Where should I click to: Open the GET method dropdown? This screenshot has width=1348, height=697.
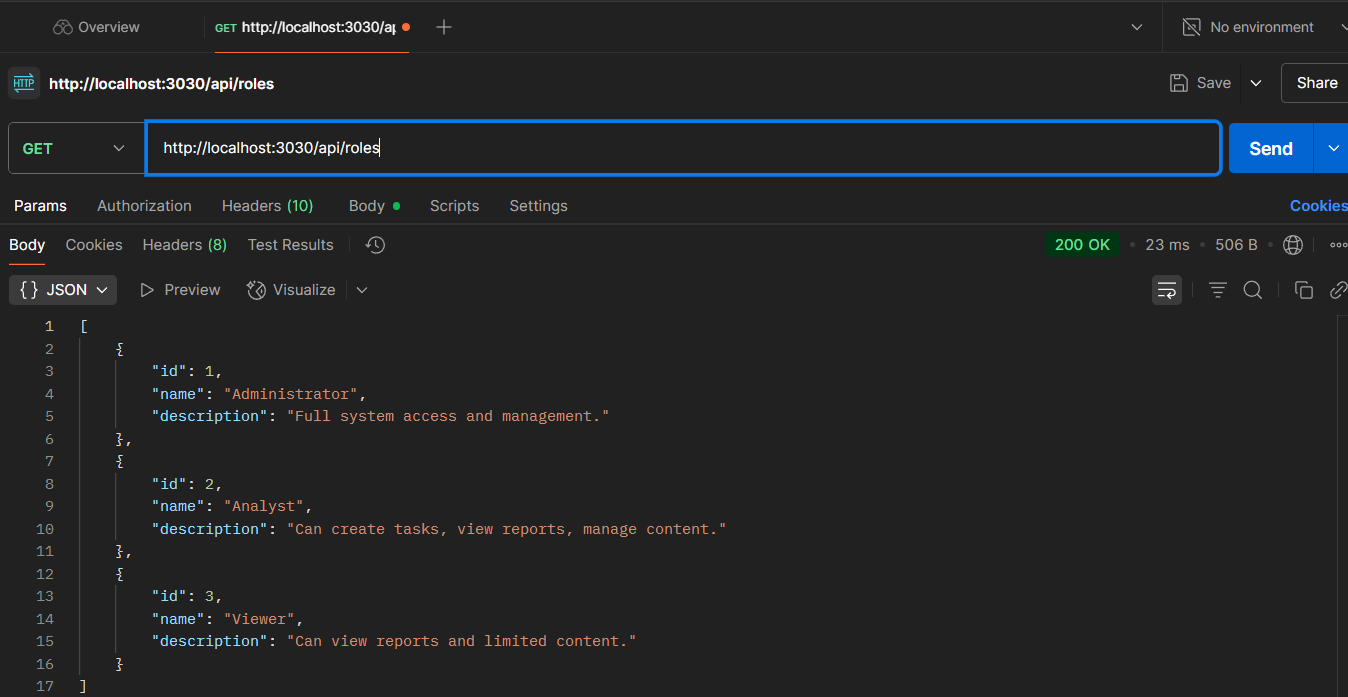click(x=76, y=148)
